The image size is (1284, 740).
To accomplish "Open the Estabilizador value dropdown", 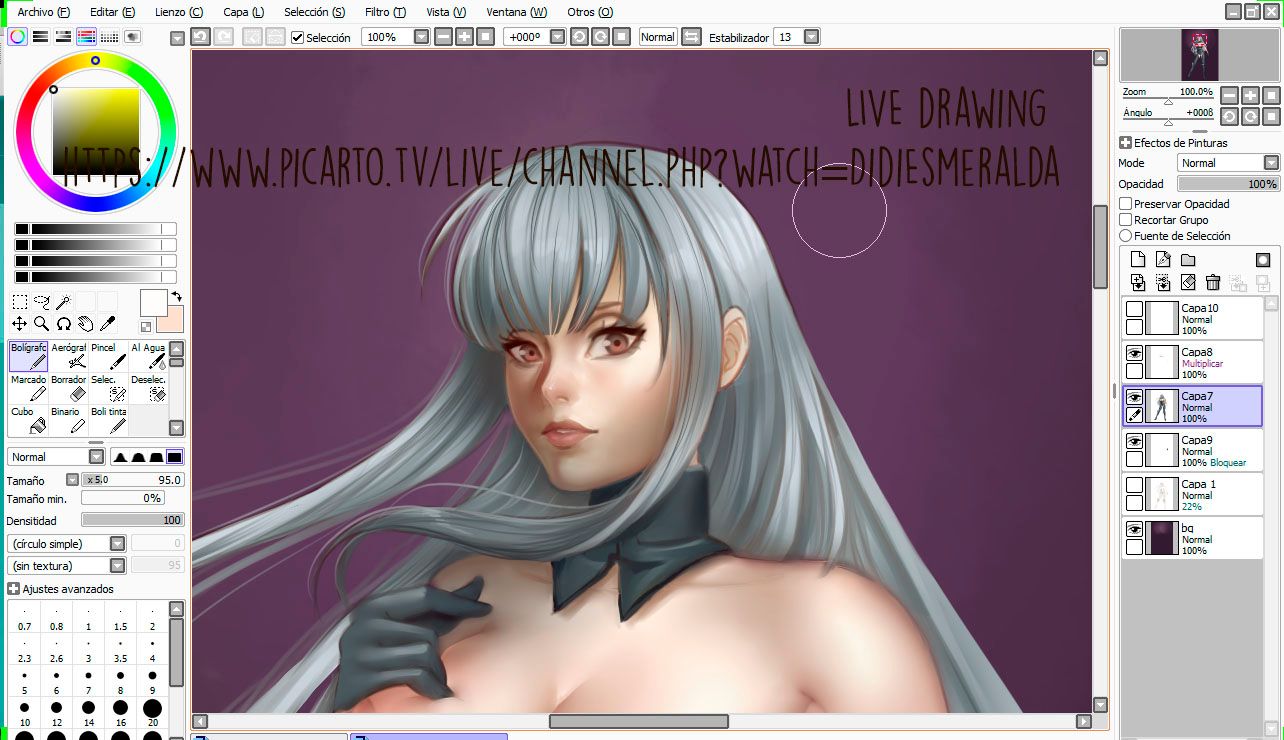I will (x=811, y=37).
